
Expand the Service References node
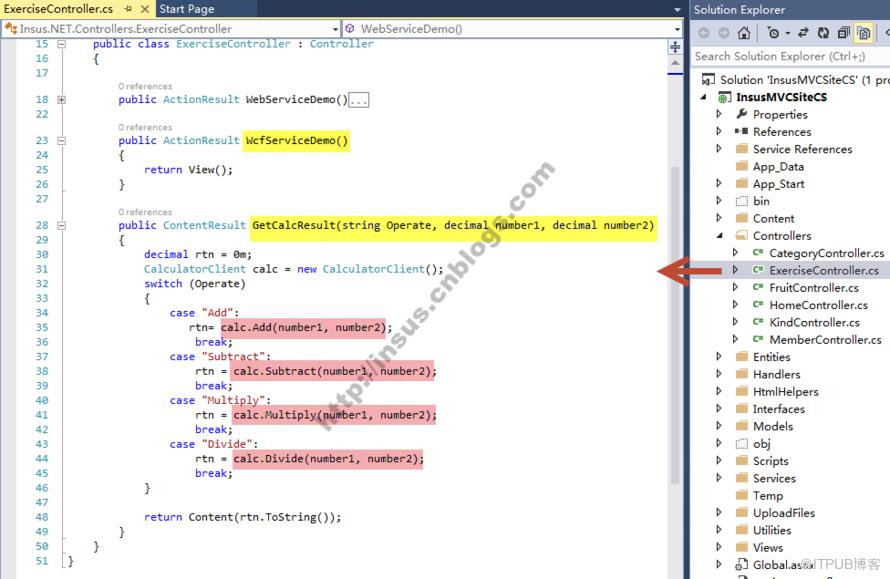[719, 149]
